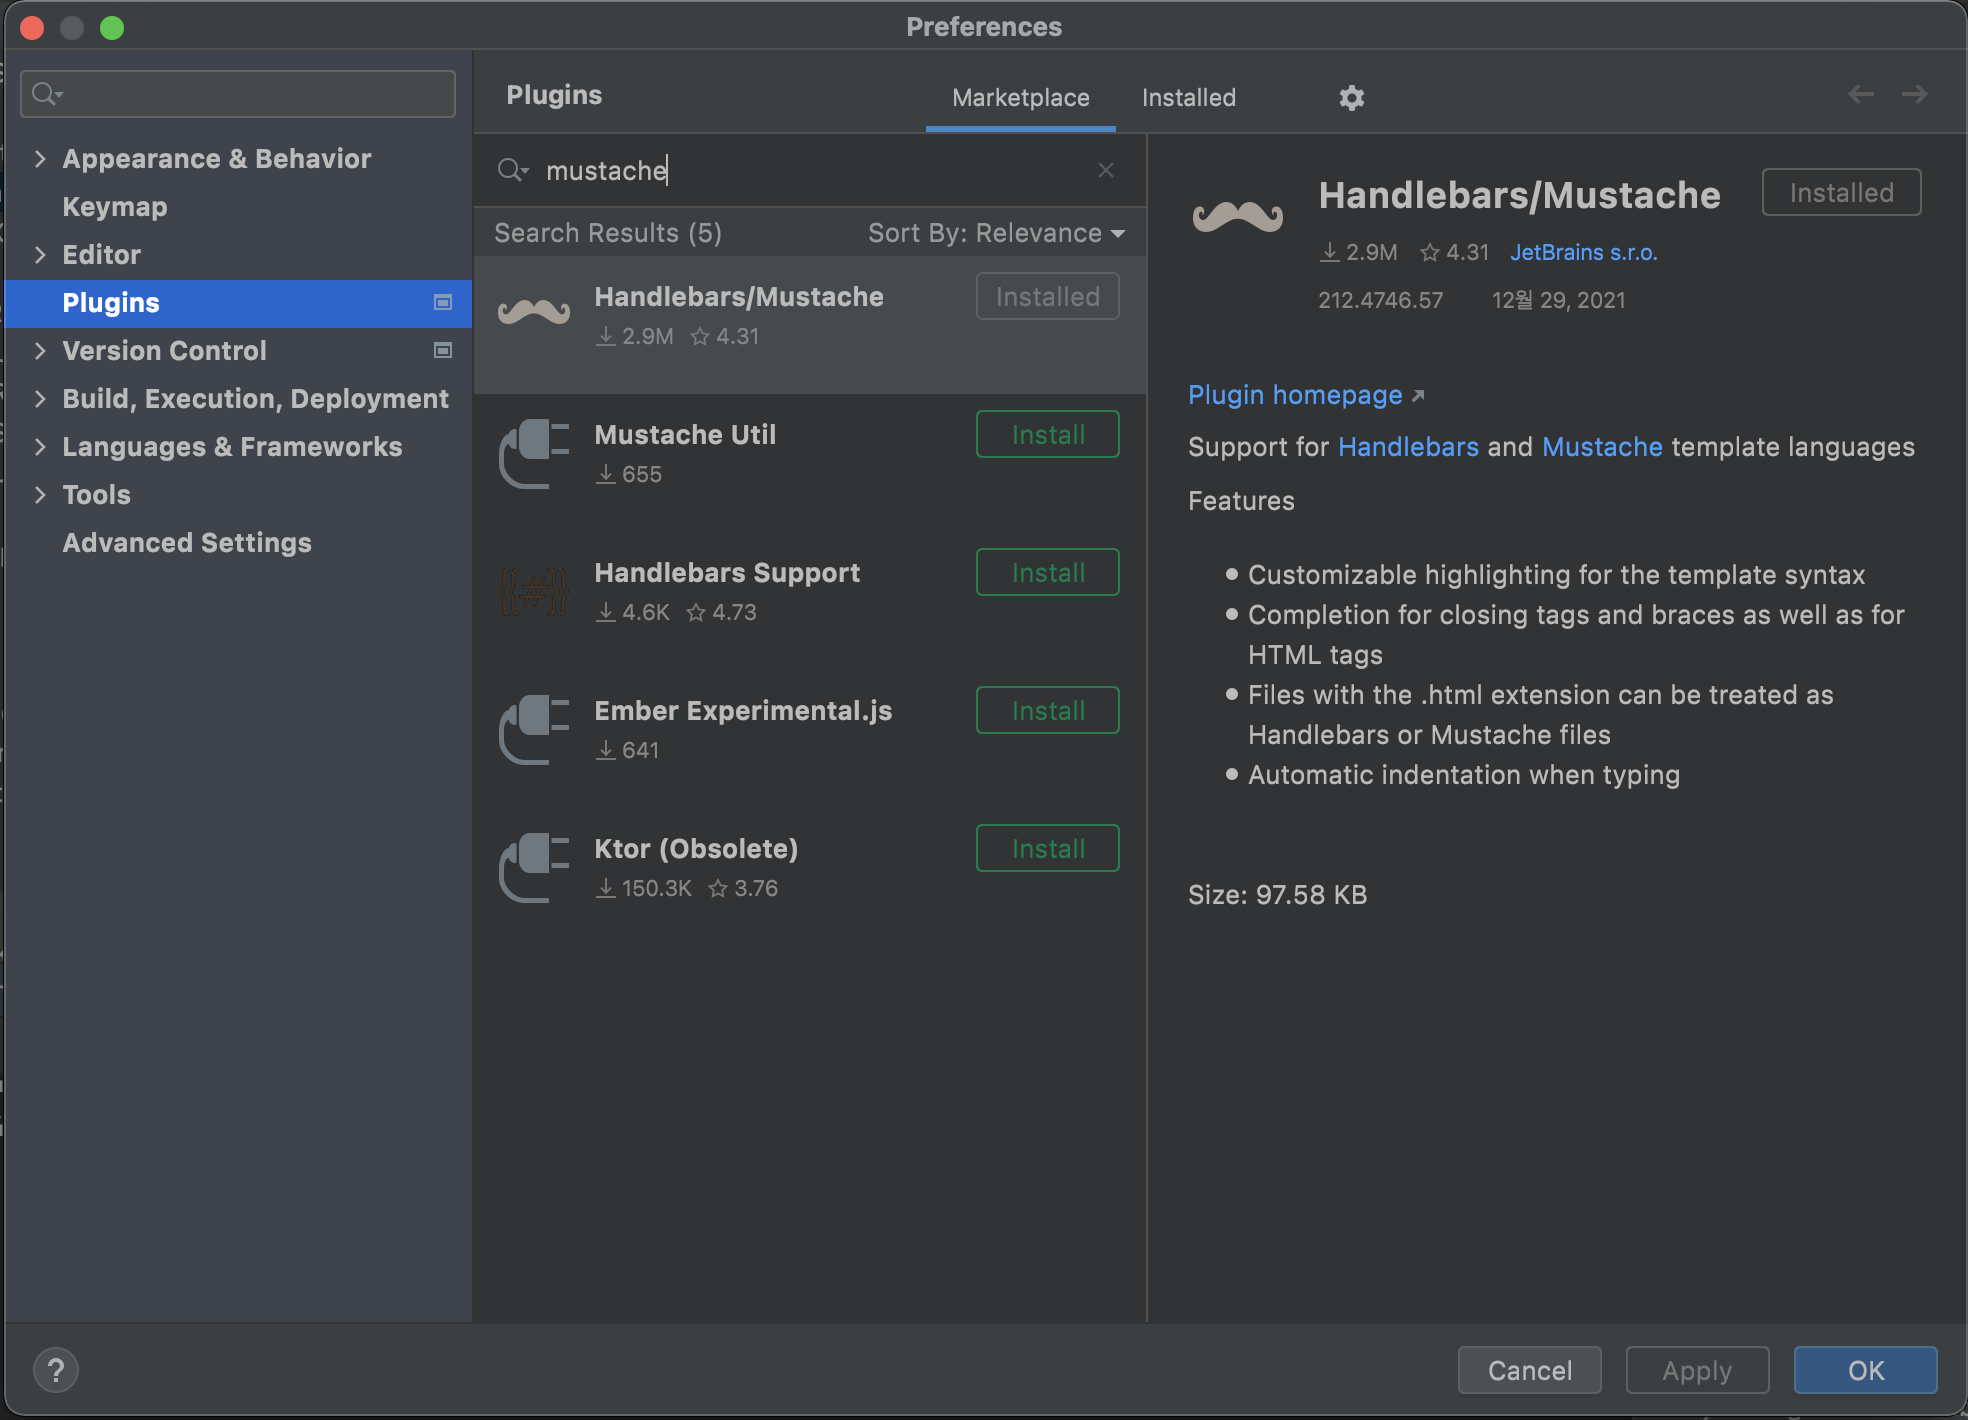Click the download count icon in details pane
This screenshot has width=1968, height=1420.
tap(1329, 252)
